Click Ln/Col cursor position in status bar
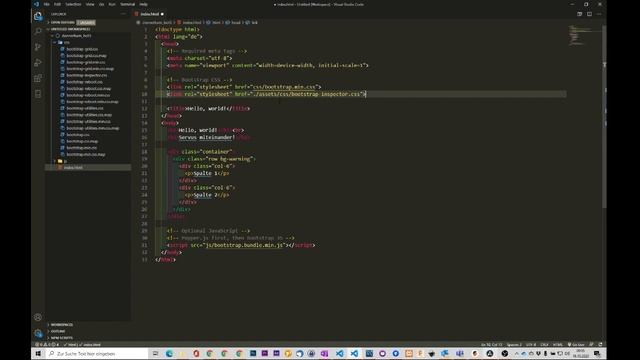This screenshot has height=360, width=640. (x=491, y=344)
